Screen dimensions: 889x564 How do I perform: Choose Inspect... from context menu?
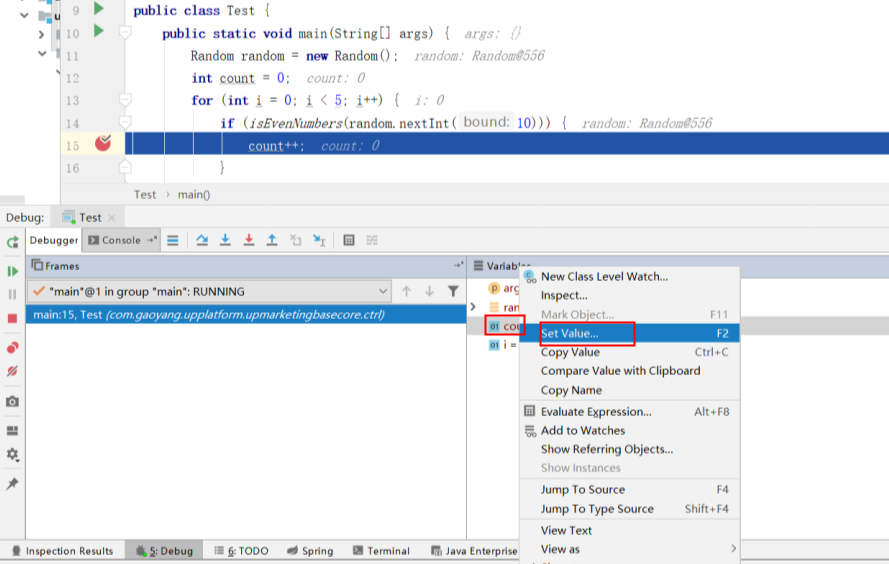[x=629, y=295]
